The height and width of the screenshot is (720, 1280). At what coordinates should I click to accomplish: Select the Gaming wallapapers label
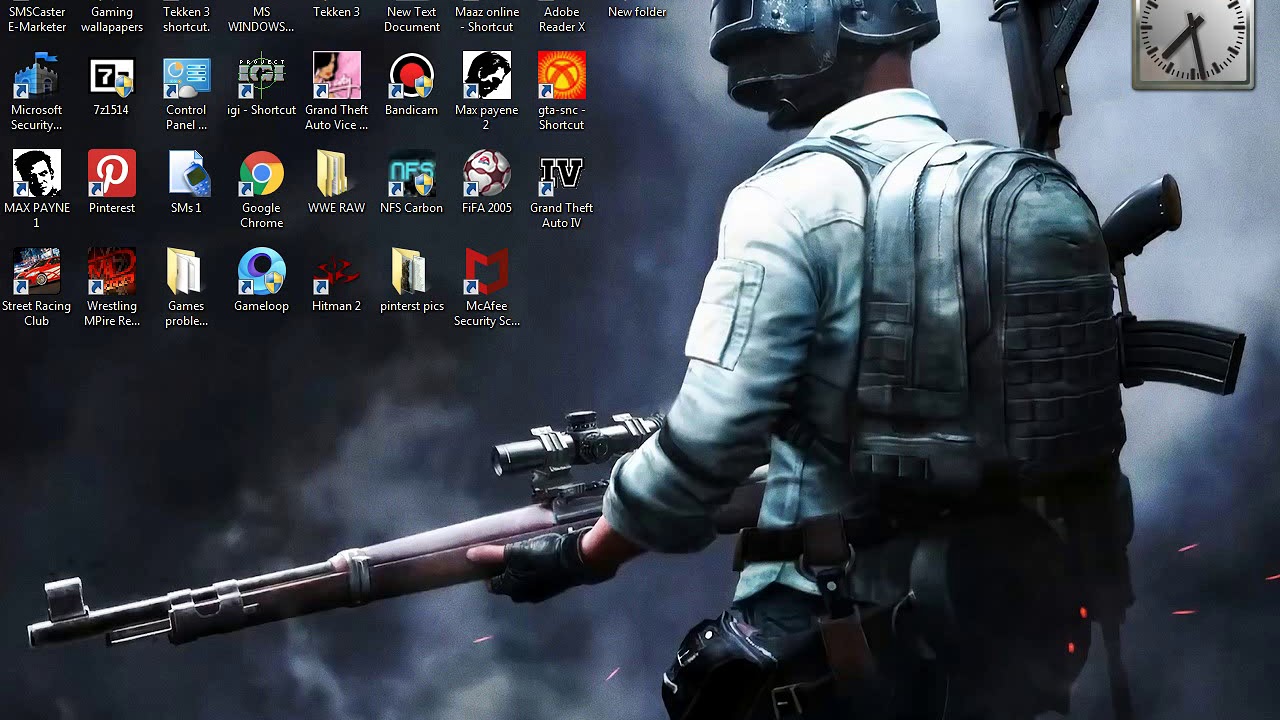112,19
